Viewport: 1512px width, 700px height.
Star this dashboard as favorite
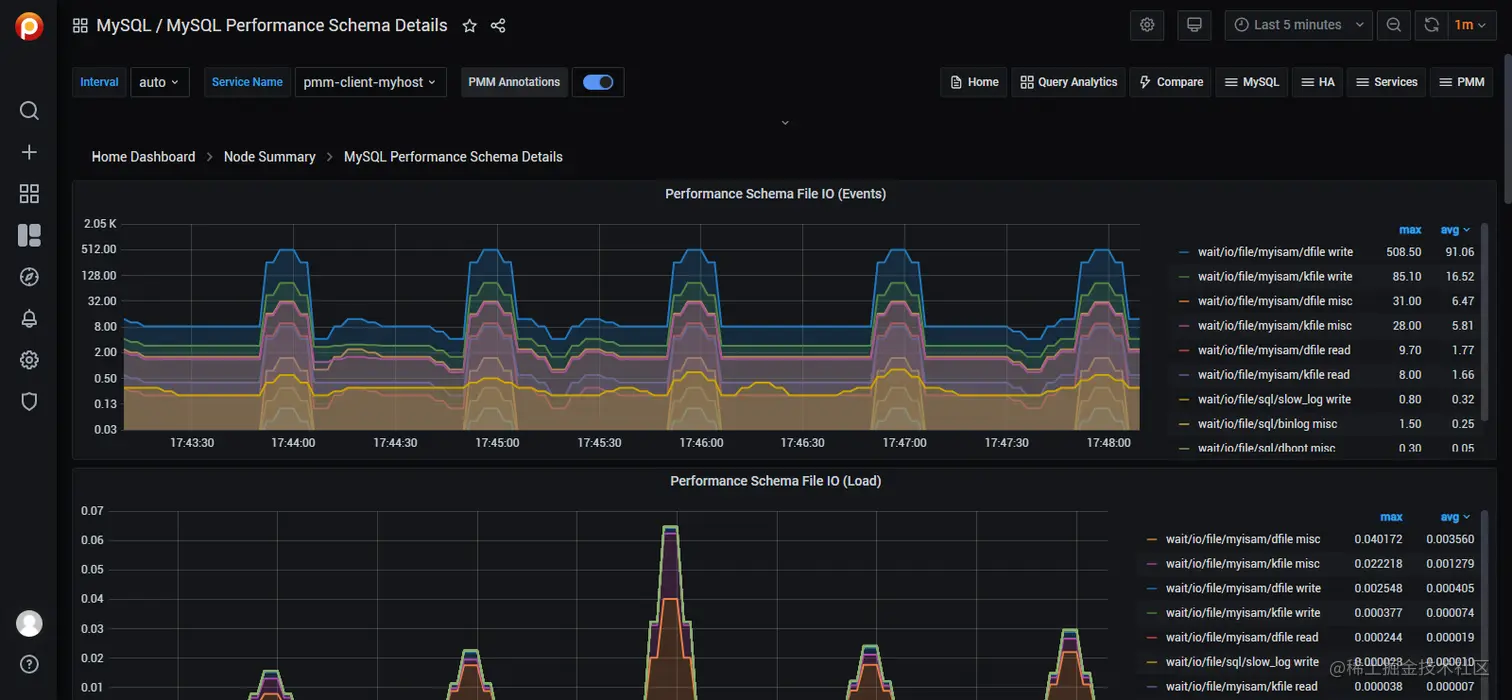pyautogui.click(x=469, y=26)
